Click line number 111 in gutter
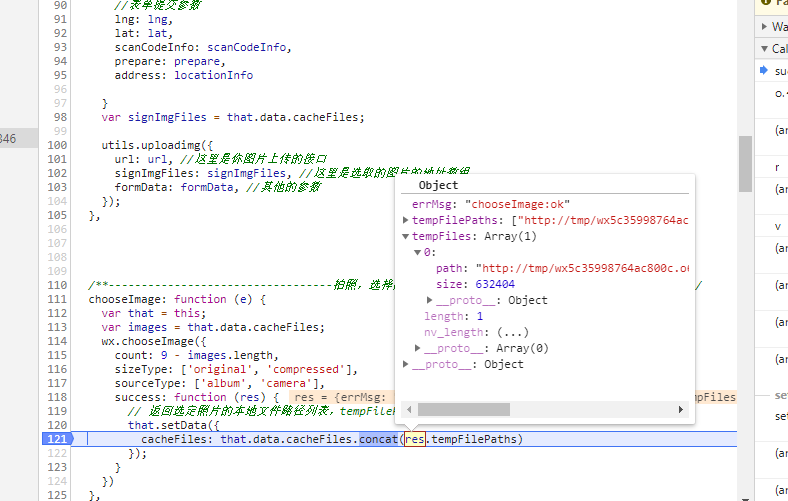Screen dimensions: 788x501 57,299
